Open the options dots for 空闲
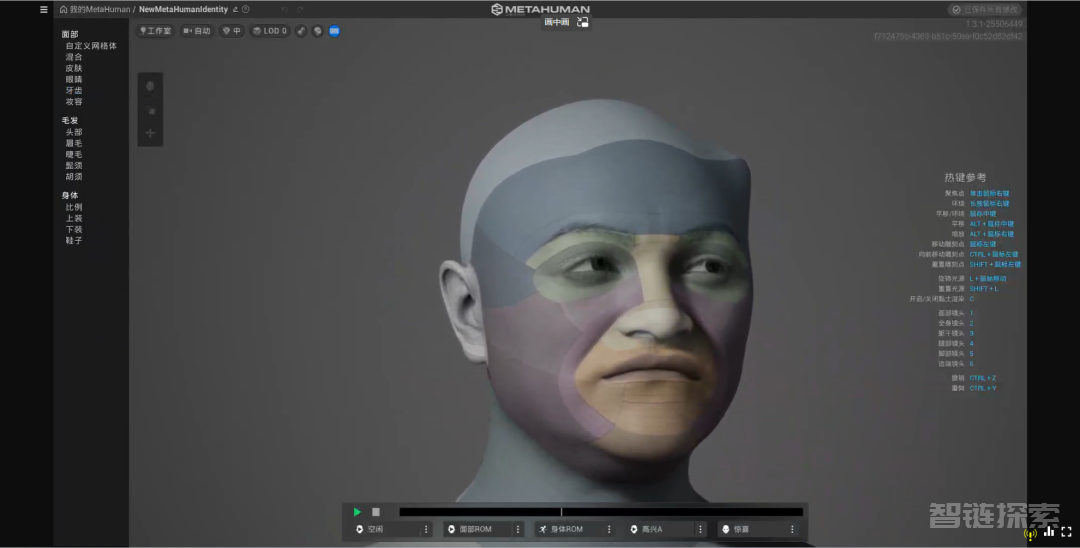Screen dimensions: 1080x548 426,529
